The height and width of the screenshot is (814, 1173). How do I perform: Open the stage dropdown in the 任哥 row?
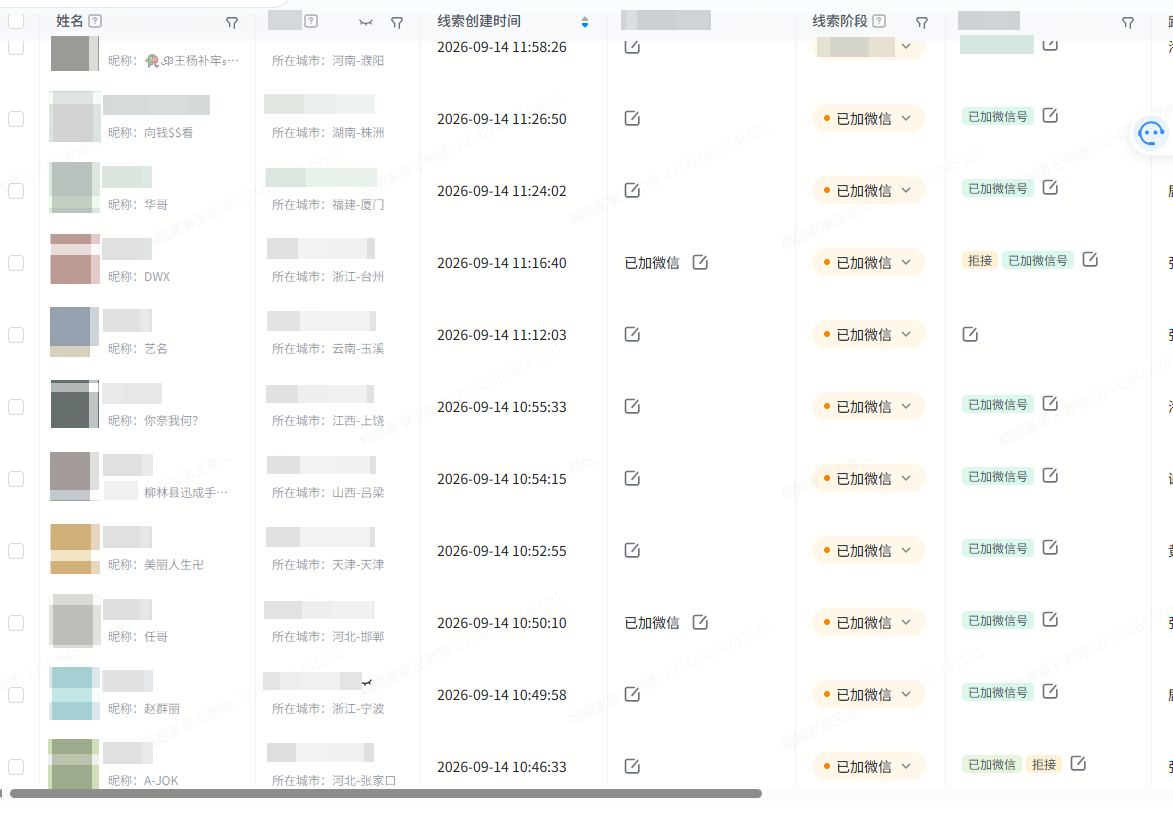click(869, 622)
